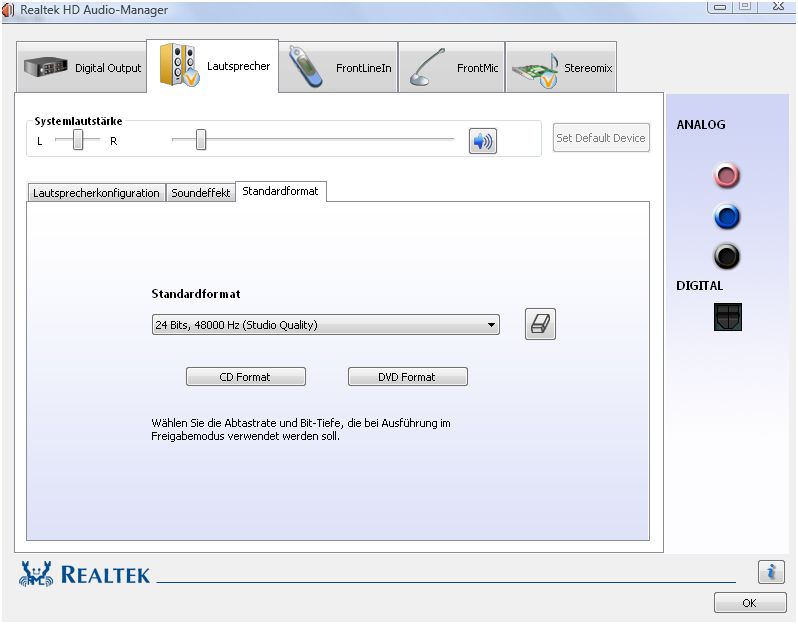Click the main volume slider handle
Screen dimensions: 798x624
coord(201,139)
